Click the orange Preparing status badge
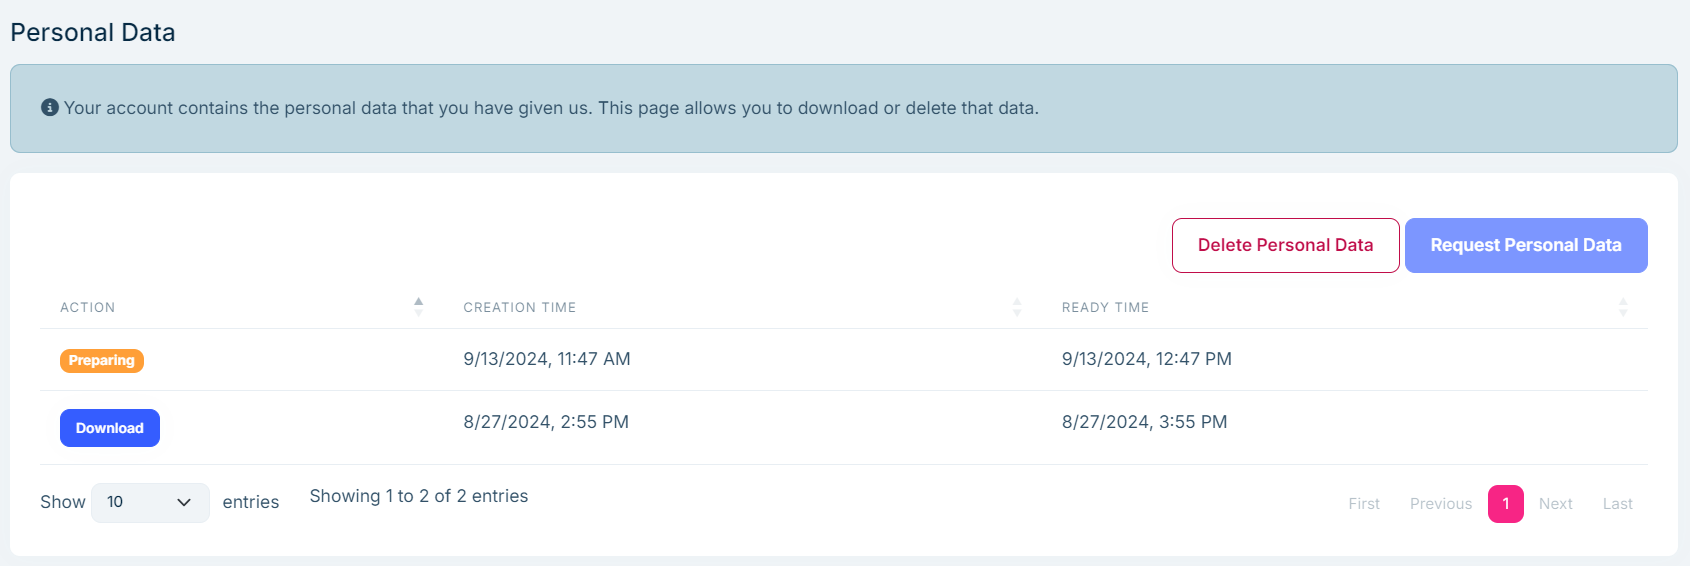The height and width of the screenshot is (566, 1690). tap(102, 360)
